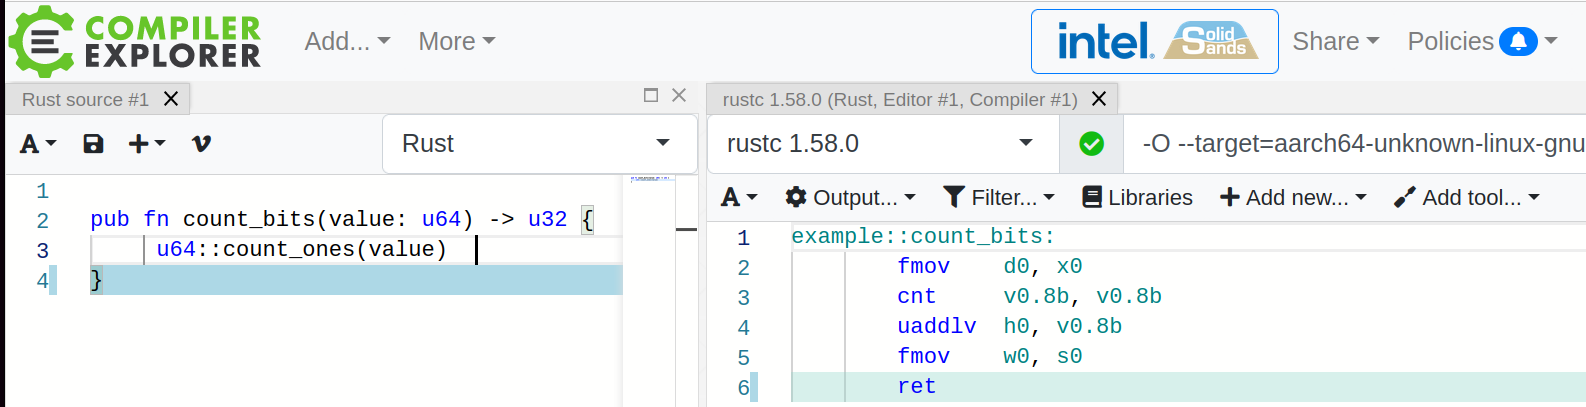The width and height of the screenshot is (1586, 407).
Task: Click the 'fmov d0, x0' assembly line
Action: click(990, 267)
